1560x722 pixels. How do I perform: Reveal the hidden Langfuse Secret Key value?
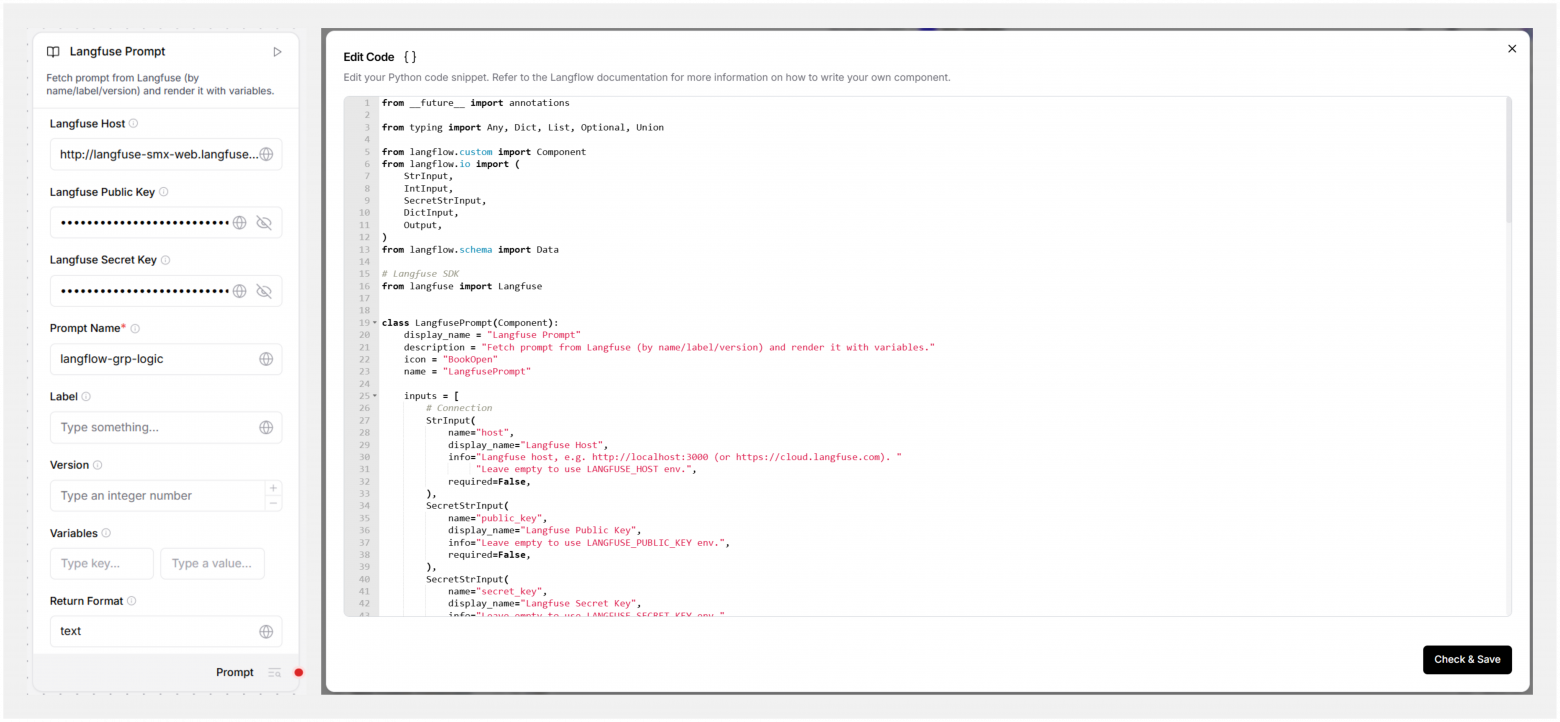click(x=264, y=291)
